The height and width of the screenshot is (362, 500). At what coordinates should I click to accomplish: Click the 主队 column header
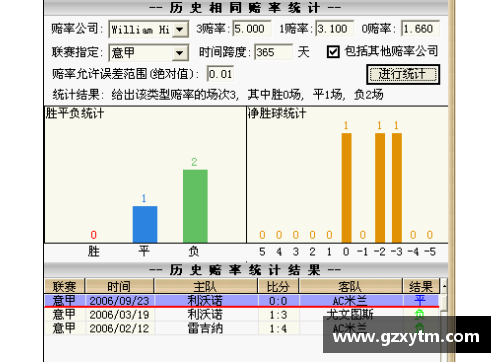tap(206, 286)
